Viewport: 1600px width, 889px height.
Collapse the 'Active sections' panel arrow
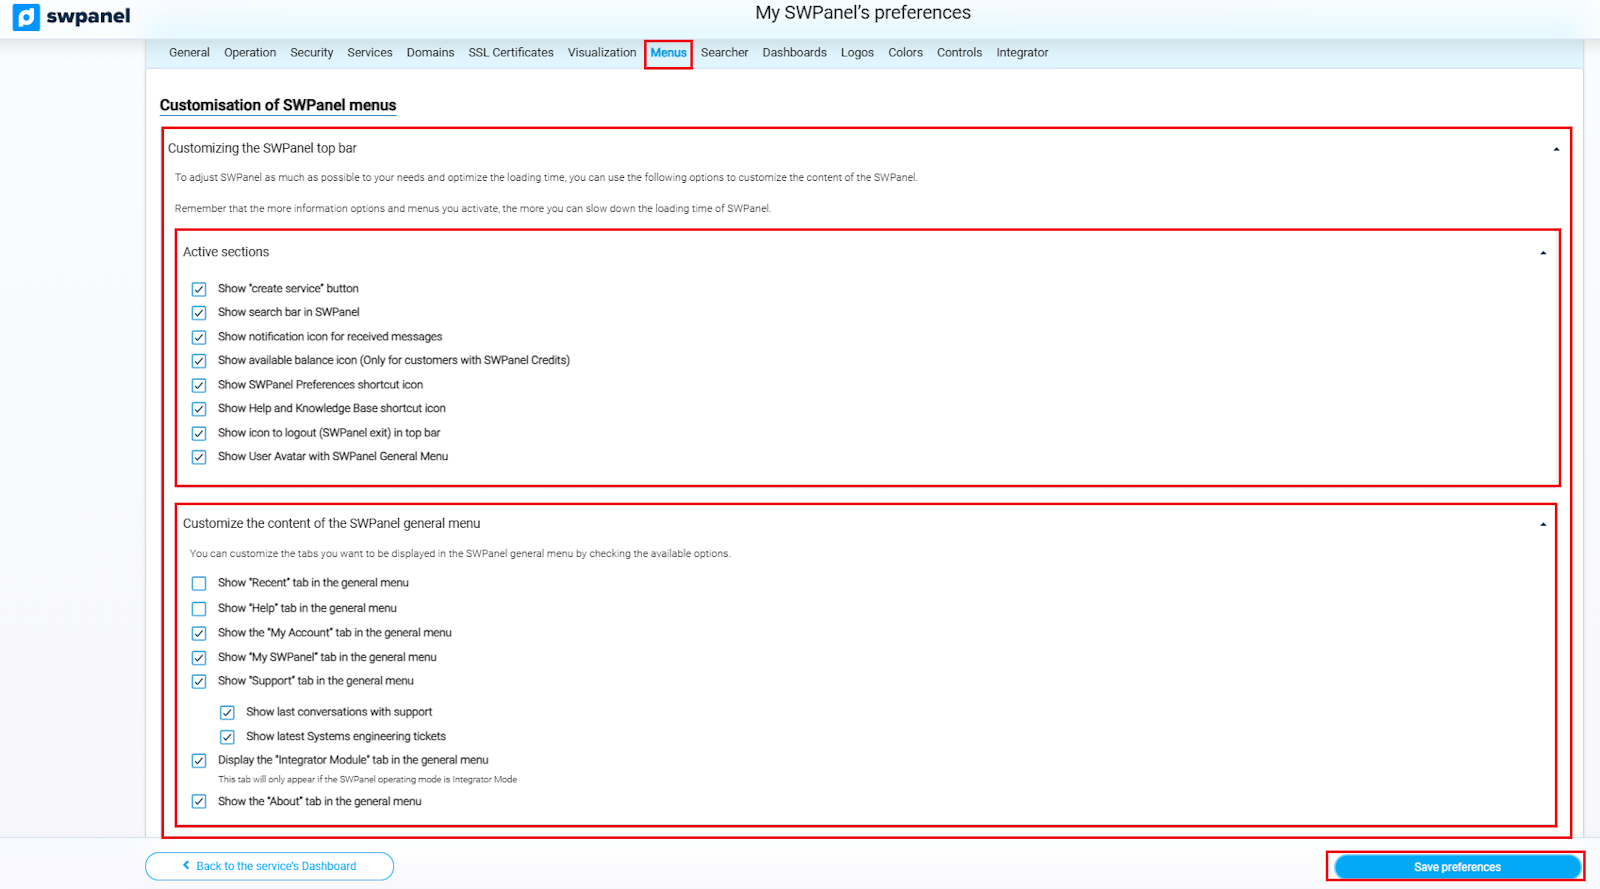tap(1543, 253)
